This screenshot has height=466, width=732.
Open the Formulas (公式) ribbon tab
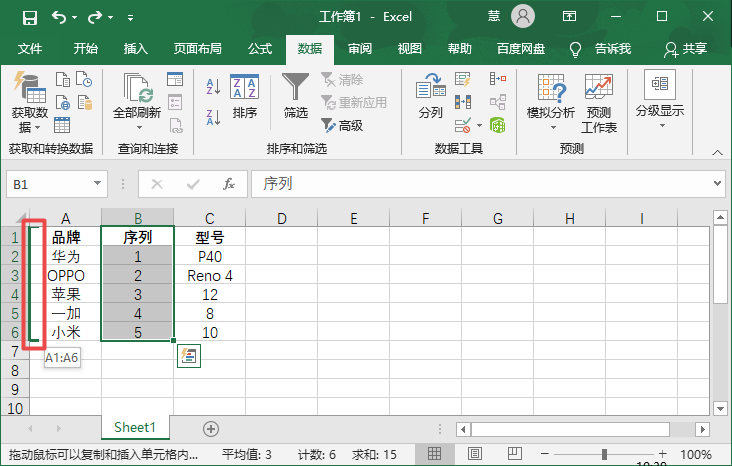(260, 49)
